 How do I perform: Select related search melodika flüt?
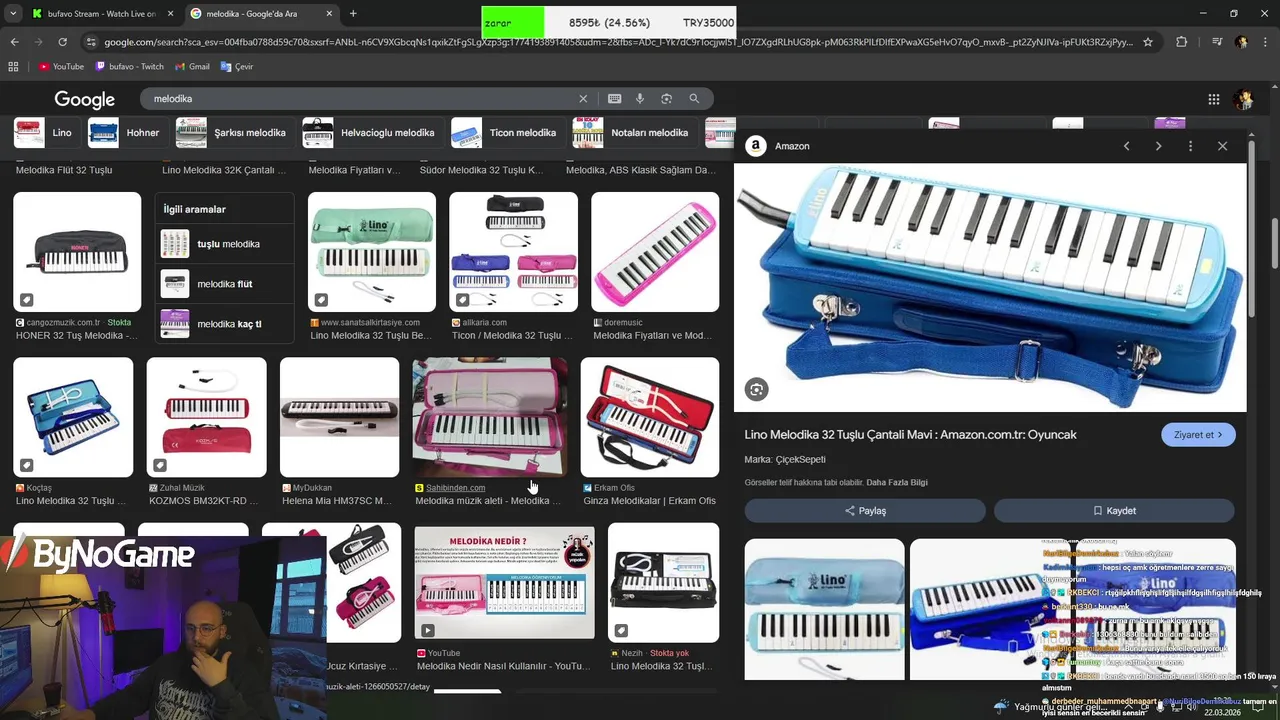pos(225,284)
